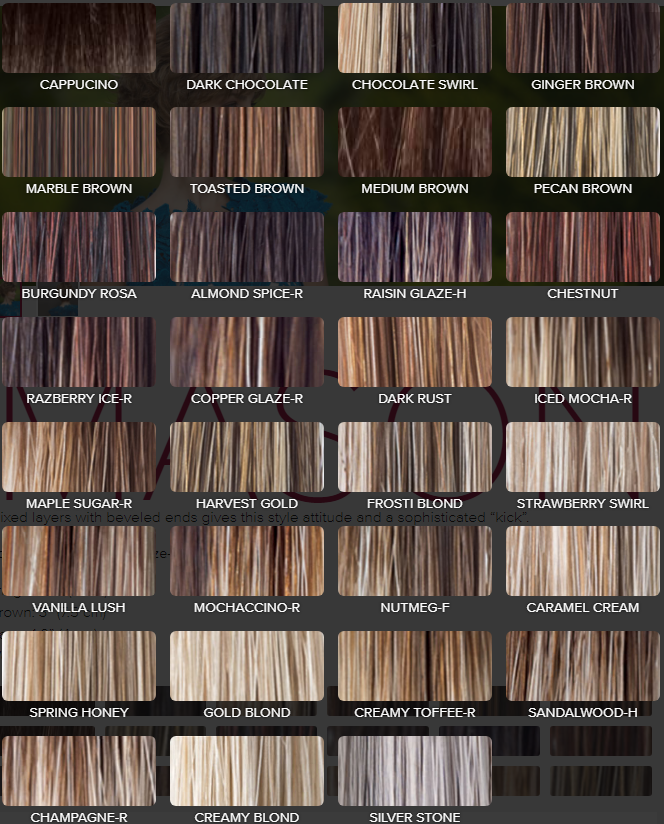Click the CHESTNUT label text
The width and height of the screenshot is (664, 824).
click(x=583, y=294)
